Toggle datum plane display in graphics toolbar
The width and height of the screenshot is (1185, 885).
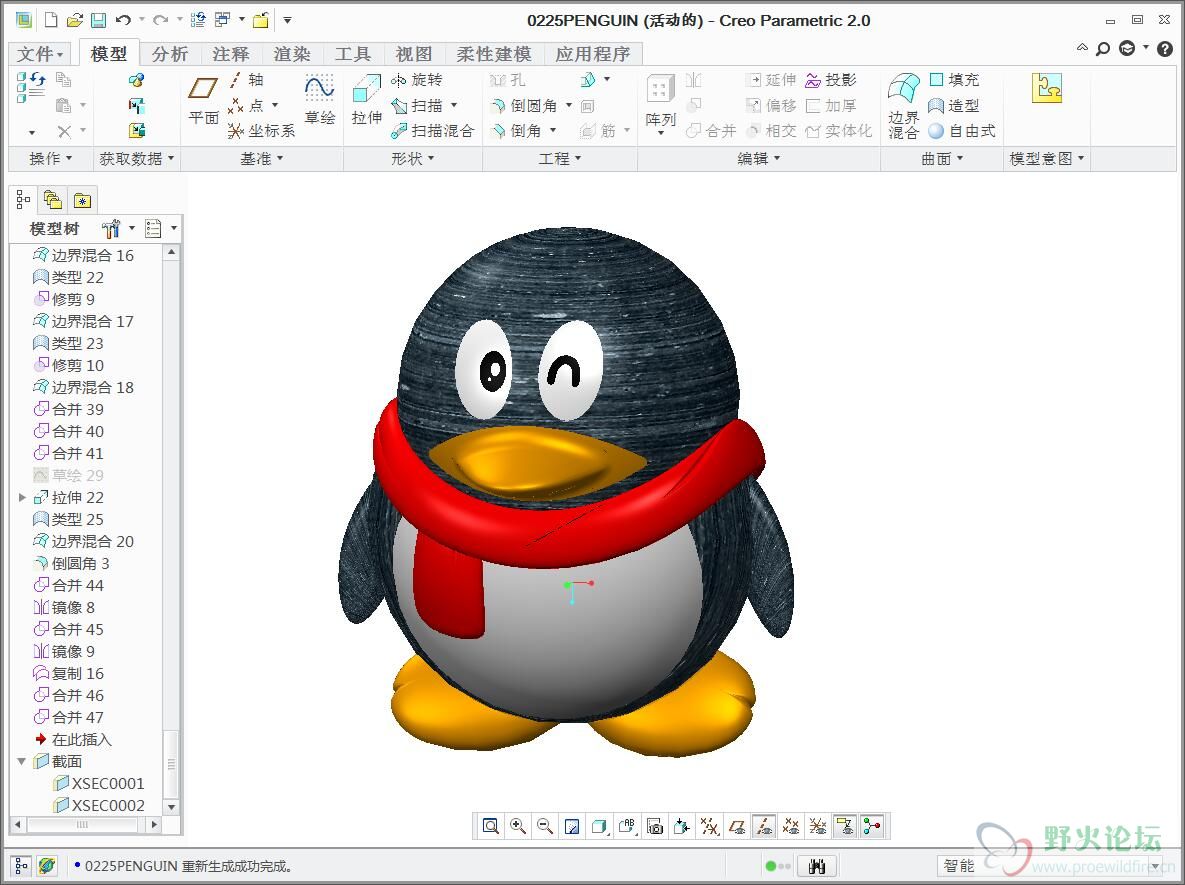pos(736,826)
